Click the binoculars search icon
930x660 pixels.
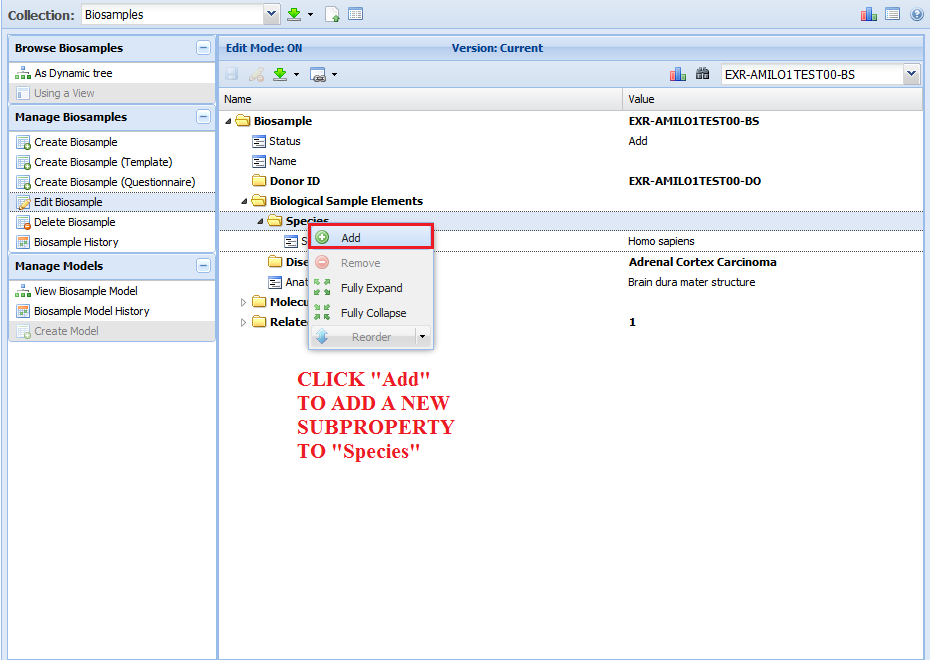(702, 74)
